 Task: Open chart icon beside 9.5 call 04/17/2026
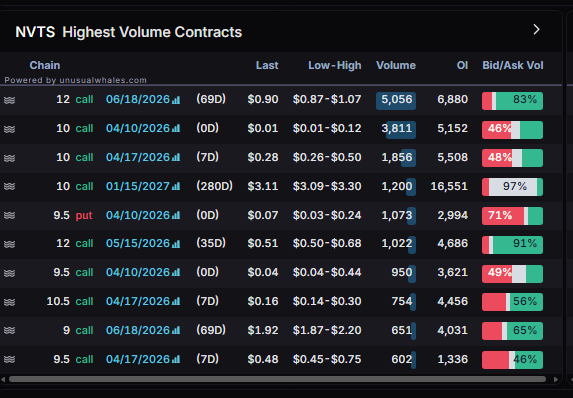(176, 359)
